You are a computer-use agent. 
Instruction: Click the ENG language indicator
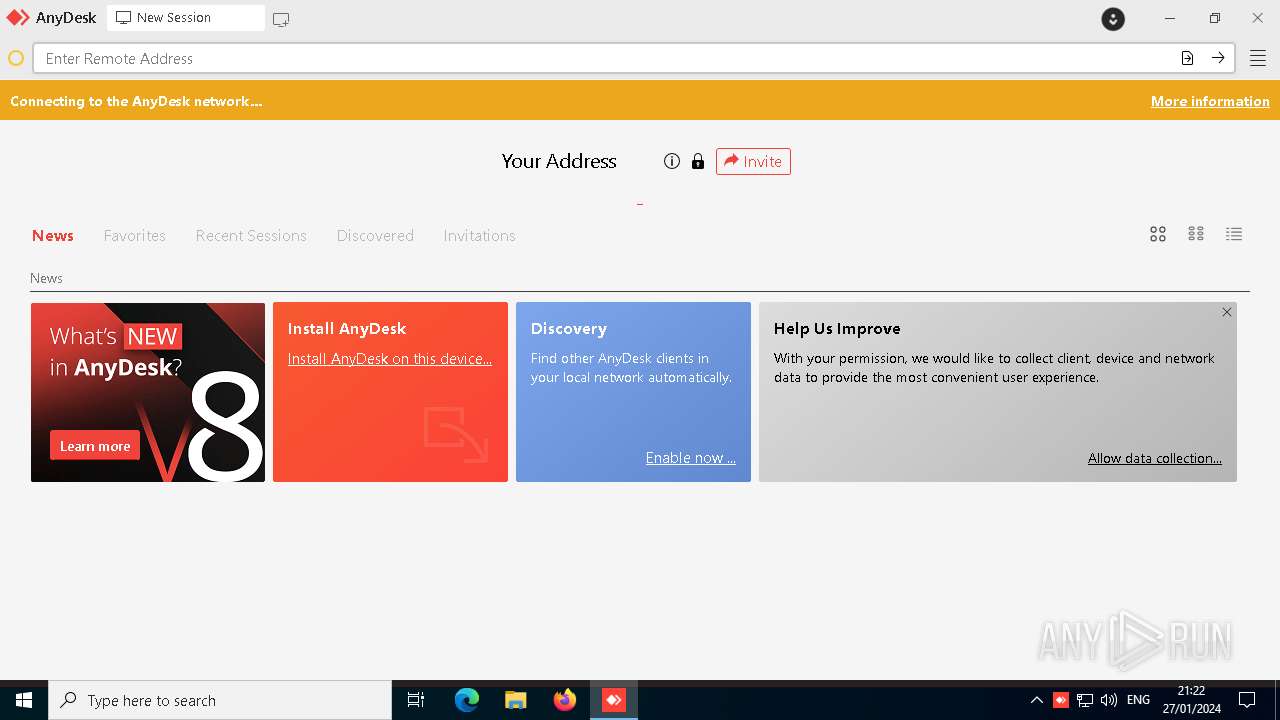coord(1138,700)
